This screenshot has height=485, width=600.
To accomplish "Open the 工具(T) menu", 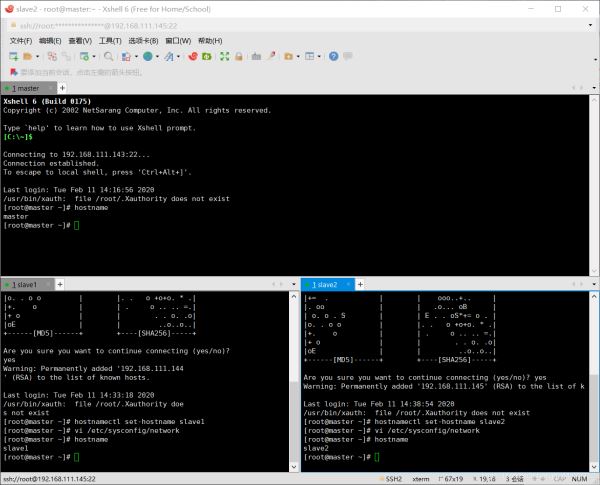I will [x=110, y=41].
